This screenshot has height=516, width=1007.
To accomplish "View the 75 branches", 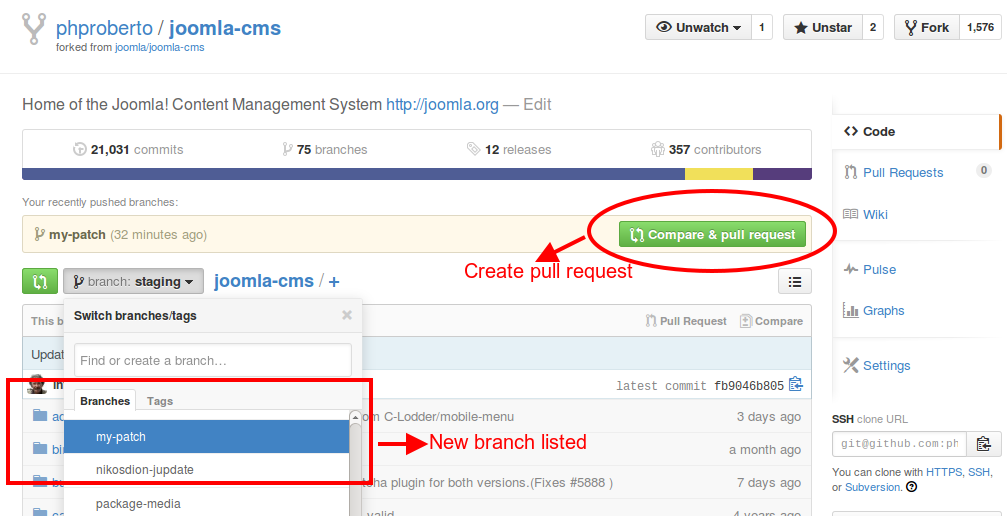I will 324,150.
